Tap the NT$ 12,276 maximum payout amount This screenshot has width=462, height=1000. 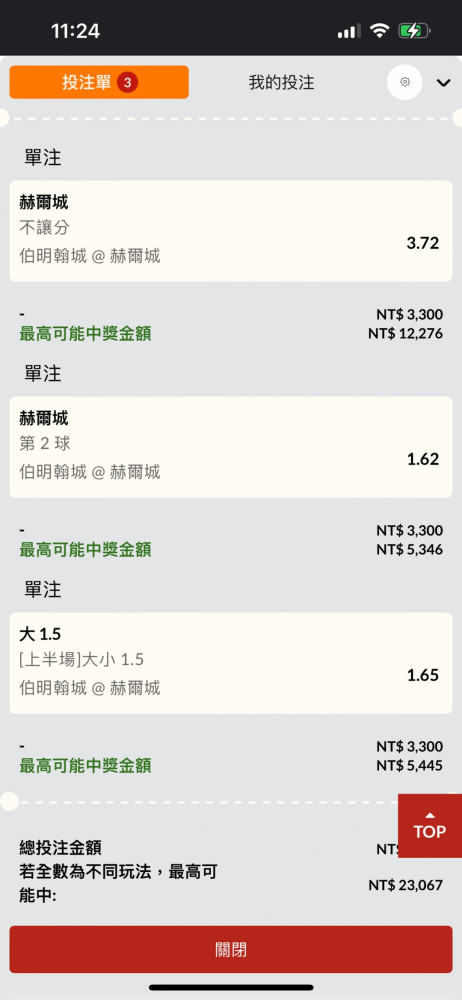[x=405, y=333]
